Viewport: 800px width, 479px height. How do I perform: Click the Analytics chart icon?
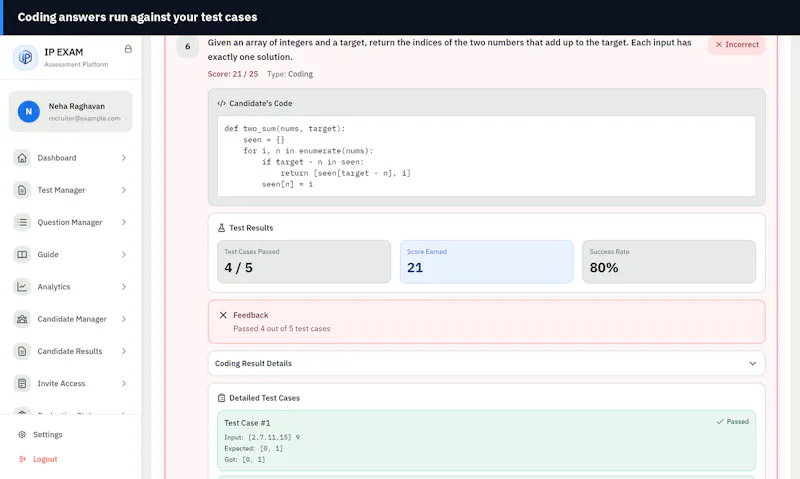click(x=22, y=287)
